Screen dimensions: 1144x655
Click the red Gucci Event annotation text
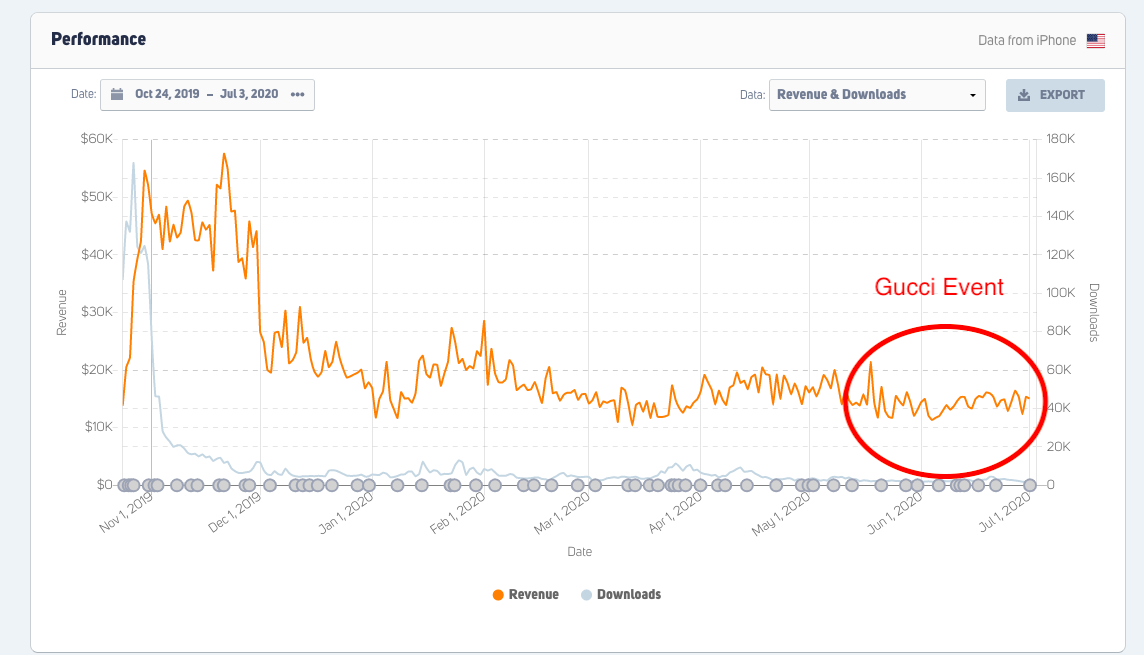click(938, 287)
